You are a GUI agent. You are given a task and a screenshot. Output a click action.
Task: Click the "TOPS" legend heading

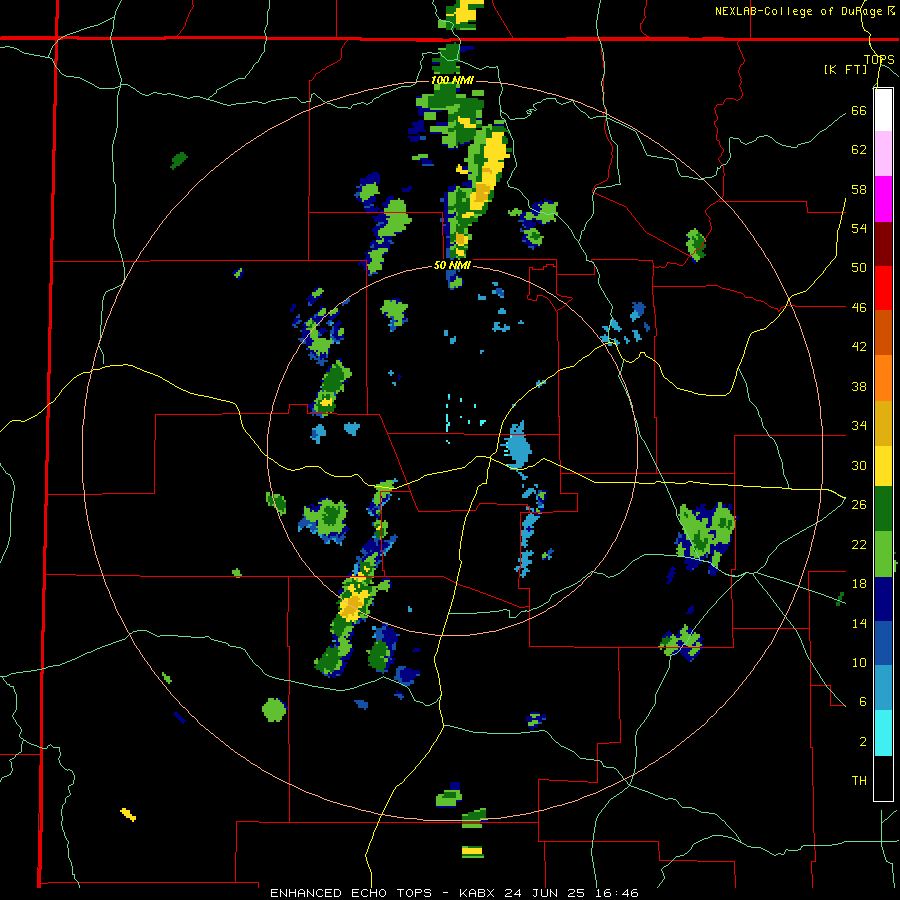[x=879, y=60]
